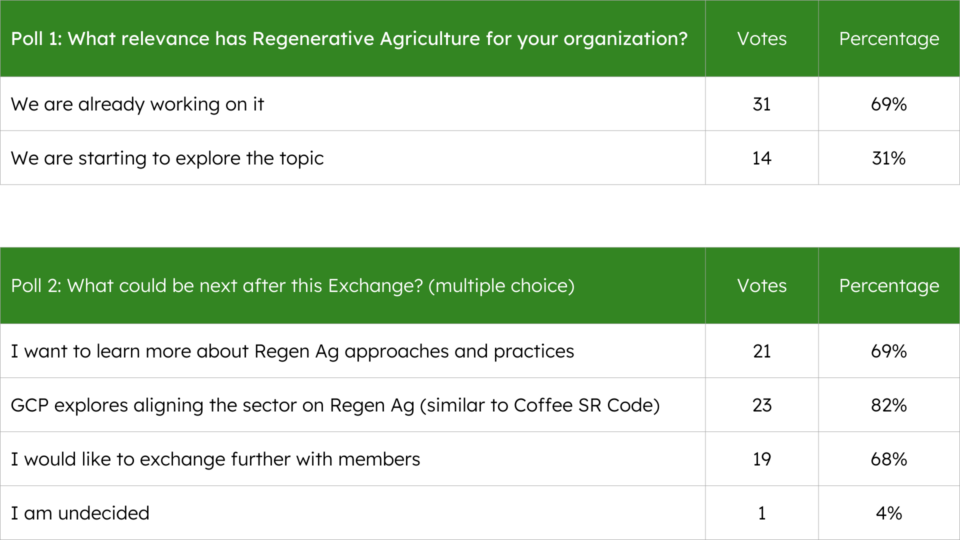This screenshot has width=960, height=540.
Task: Click the 69% cell in Poll 1
Action: pos(889,104)
